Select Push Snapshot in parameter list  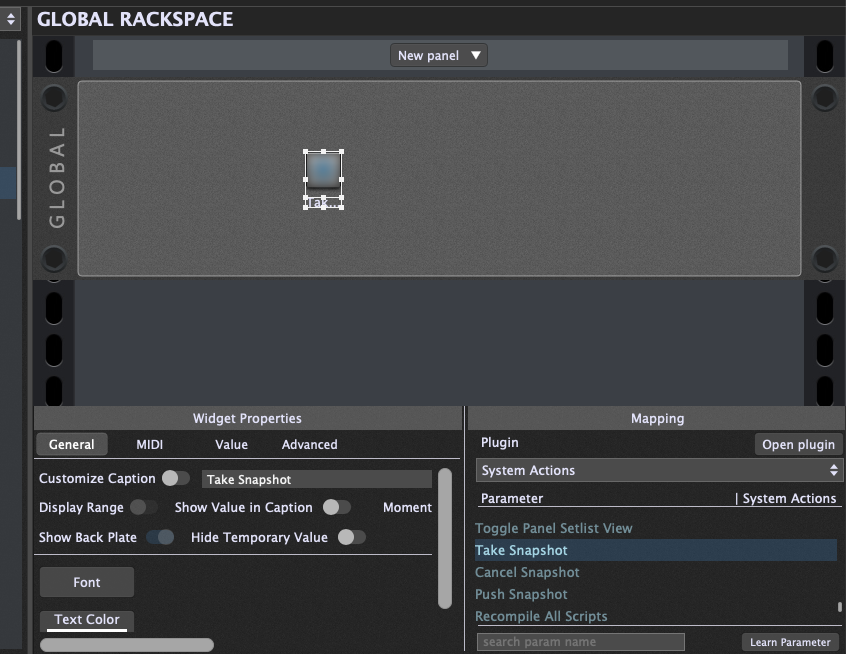pyautogui.click(x=521, y=595)
